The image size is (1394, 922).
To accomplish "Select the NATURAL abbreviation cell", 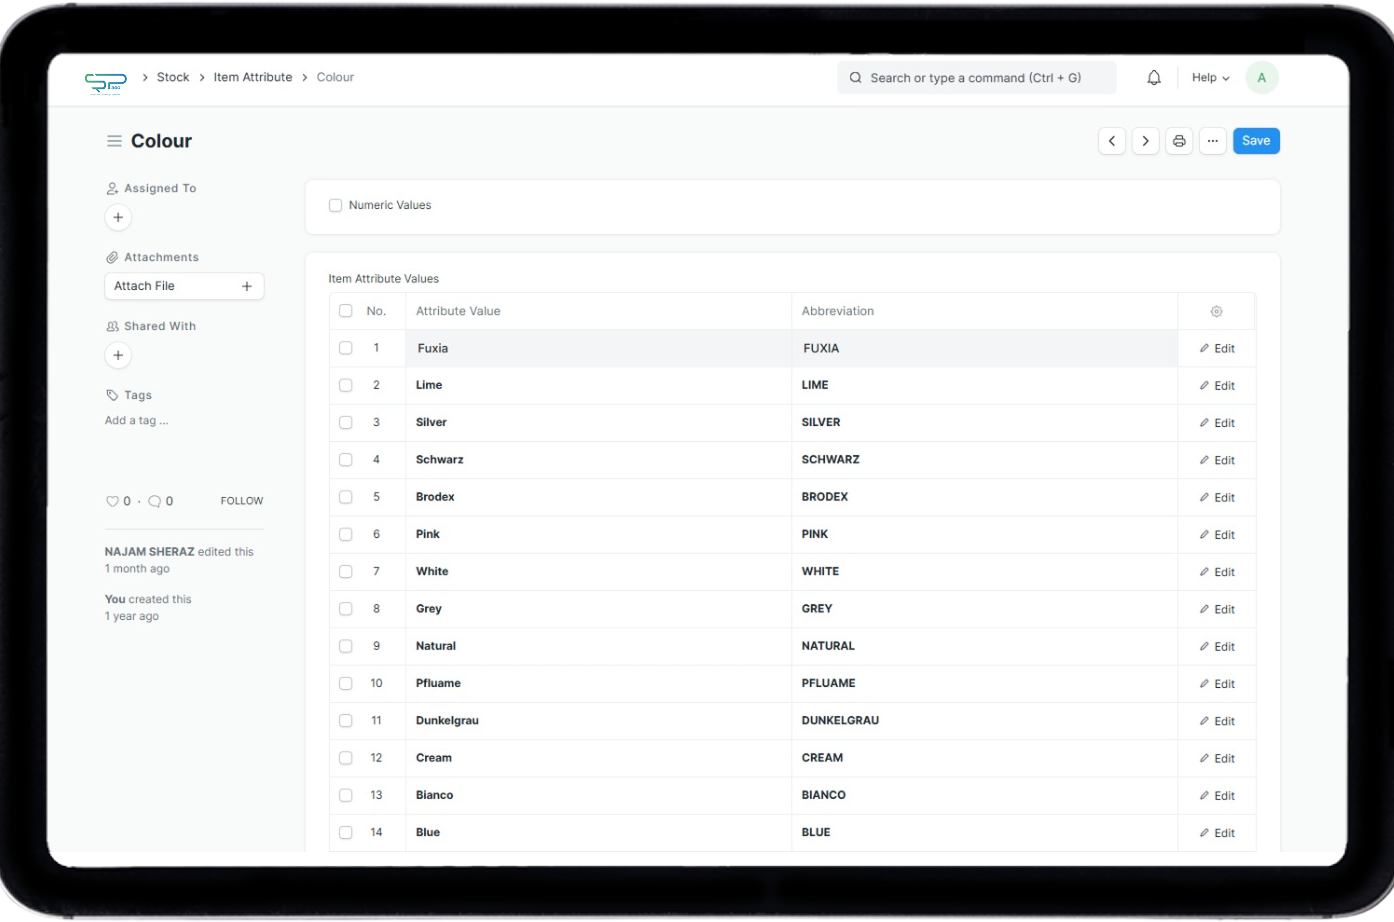I will [x=984, y=646].
